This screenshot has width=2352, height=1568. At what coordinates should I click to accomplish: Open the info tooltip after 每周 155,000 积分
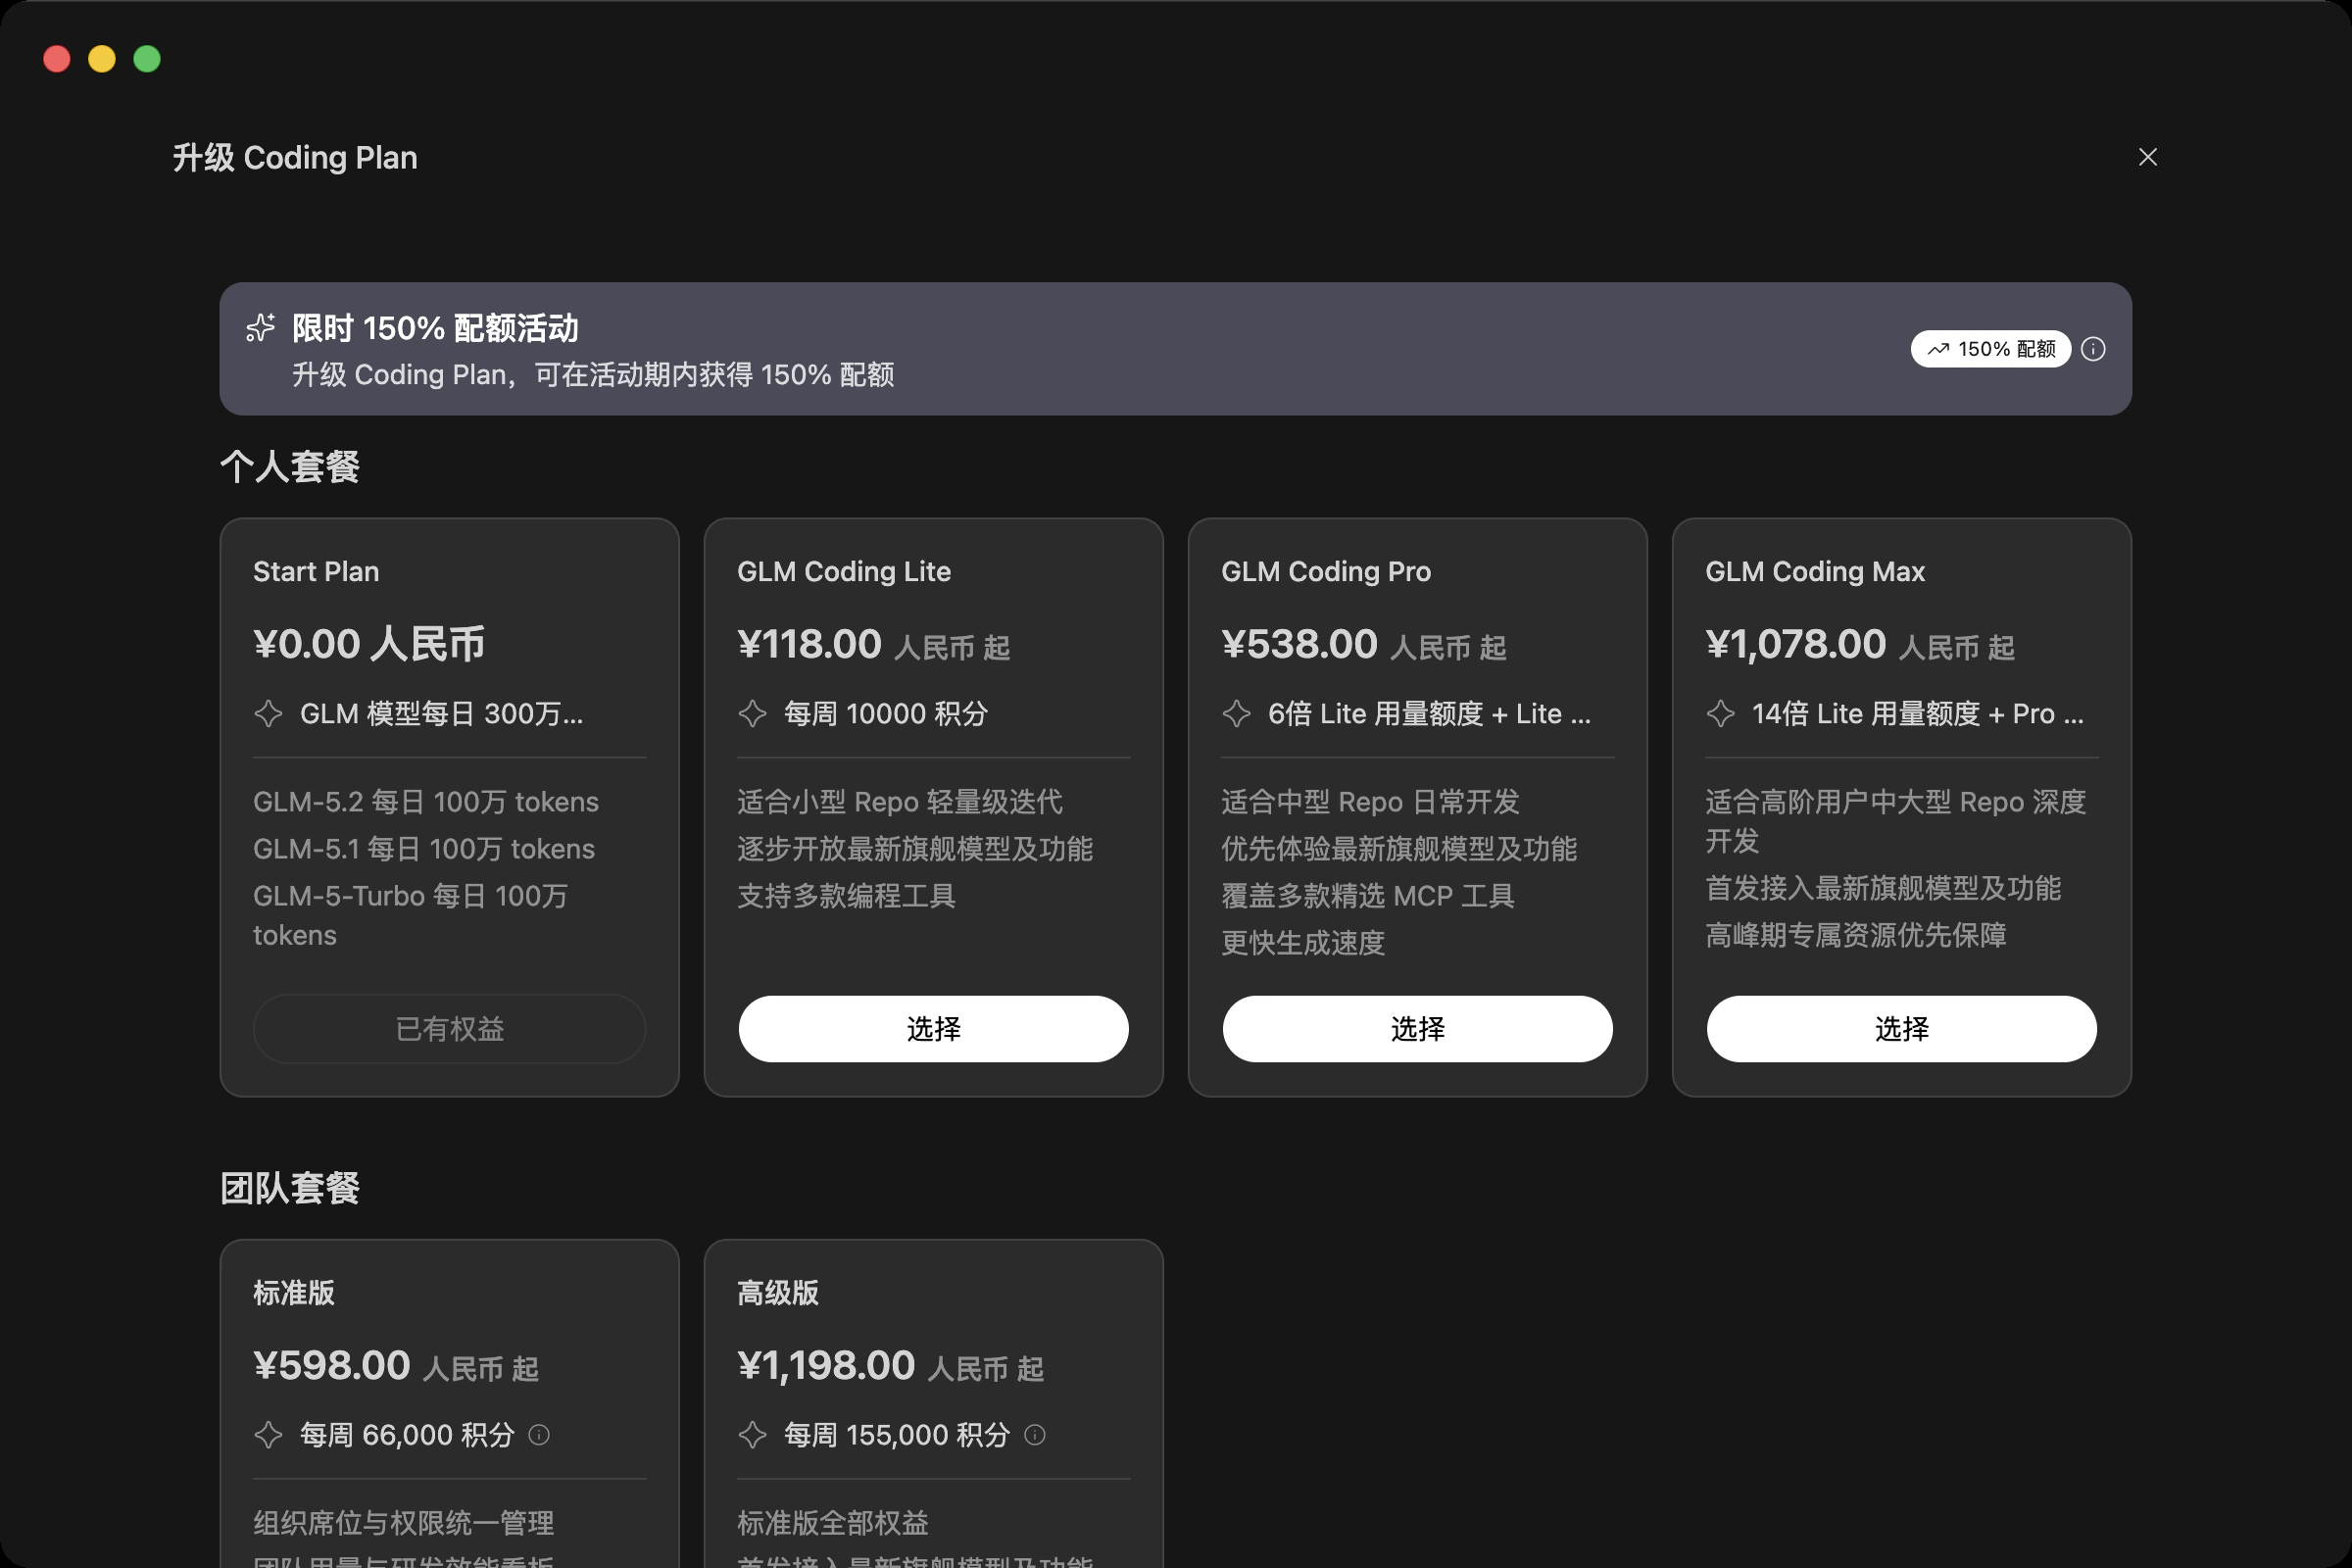(1035, 1435)
